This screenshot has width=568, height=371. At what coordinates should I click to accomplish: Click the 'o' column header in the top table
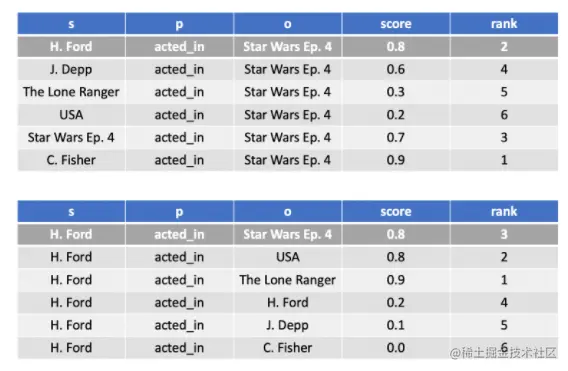(288, 24)
